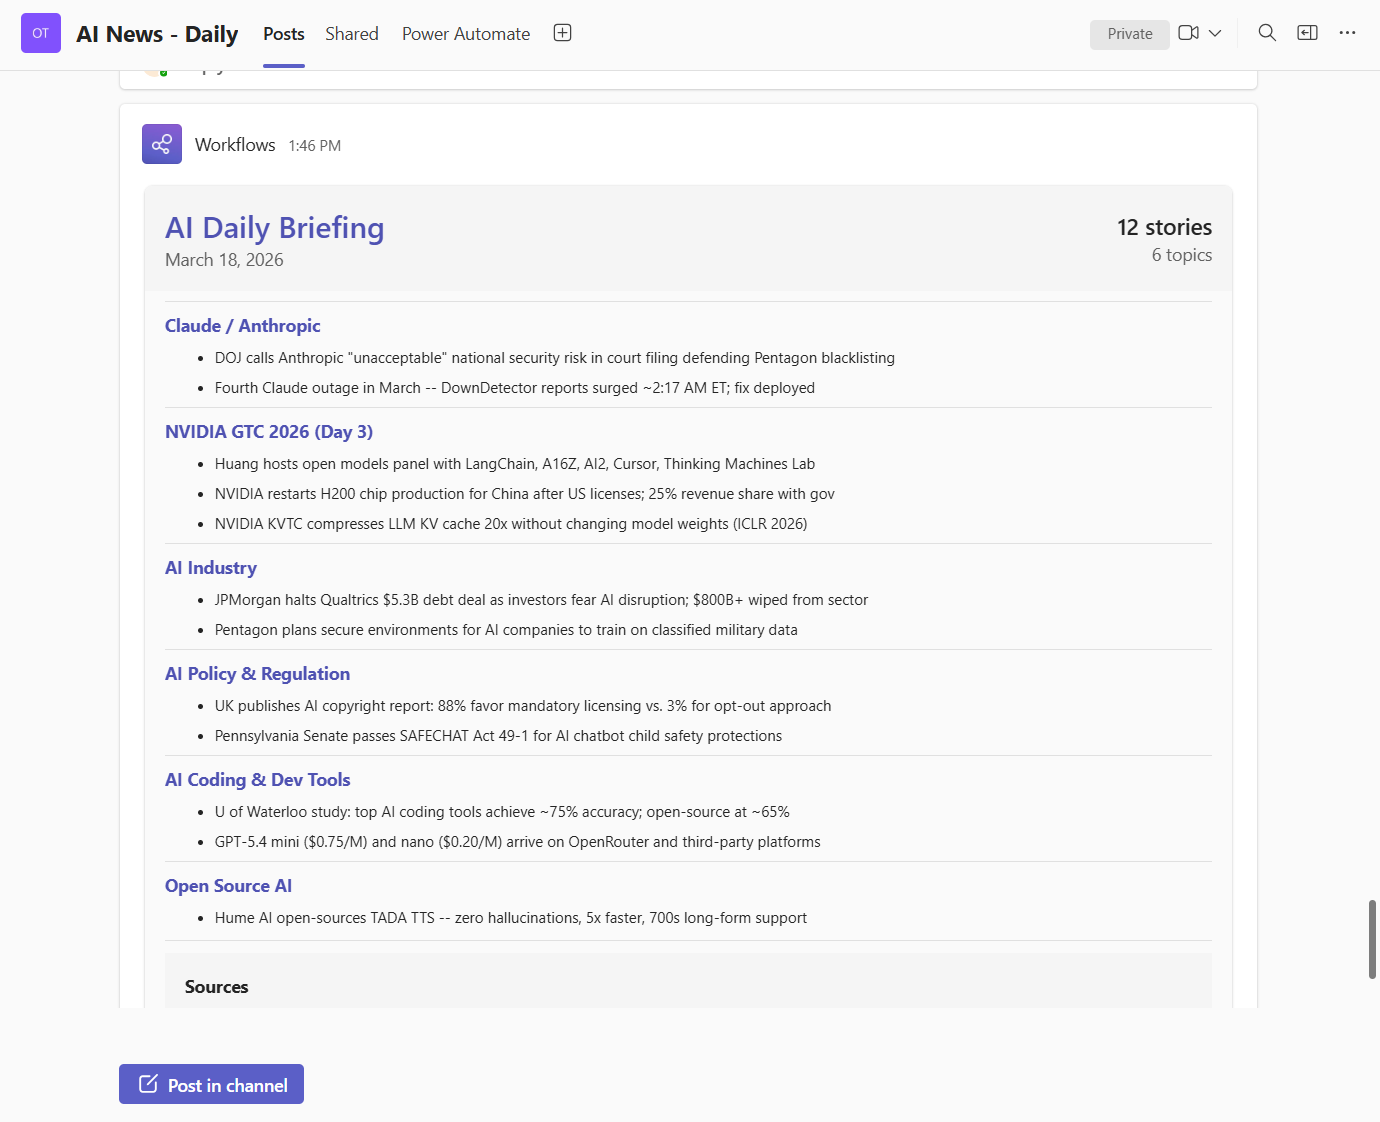Open the Claude / Anthropic topic heading

pyautogui.click(x=242, y=326)
